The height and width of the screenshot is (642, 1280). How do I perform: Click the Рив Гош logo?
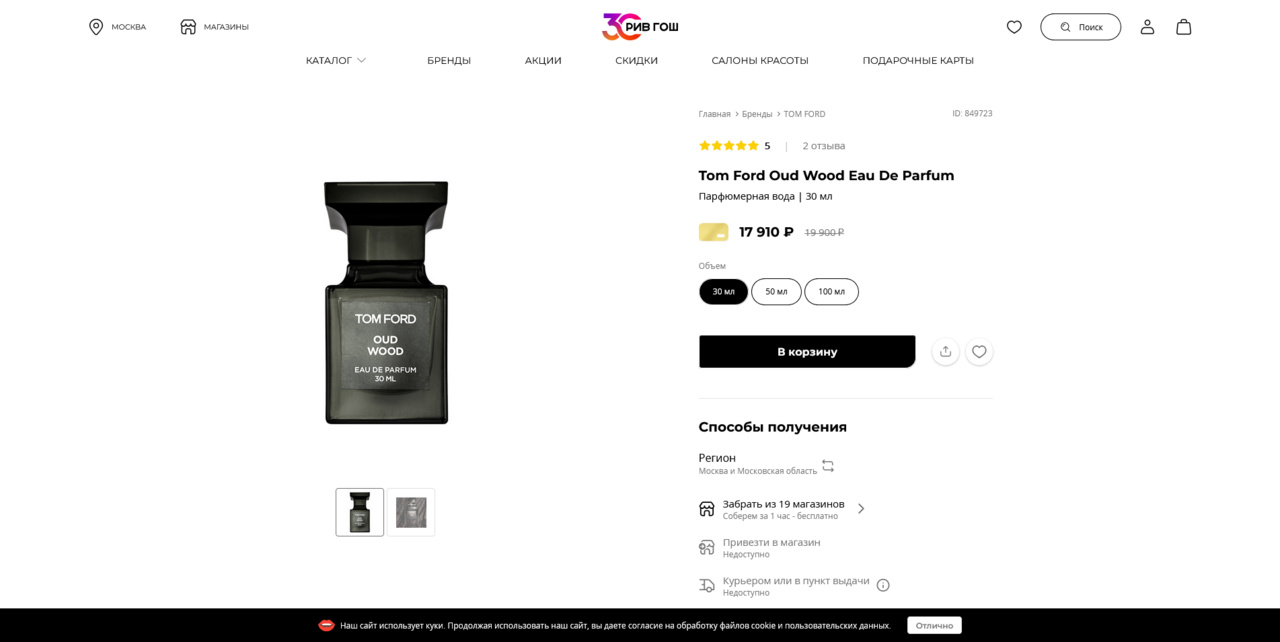640,27
